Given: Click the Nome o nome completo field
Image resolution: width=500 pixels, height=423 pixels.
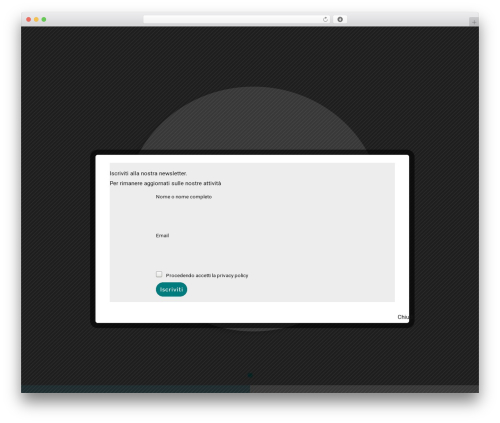Looking at the screenshot, I should coord(252,212).
